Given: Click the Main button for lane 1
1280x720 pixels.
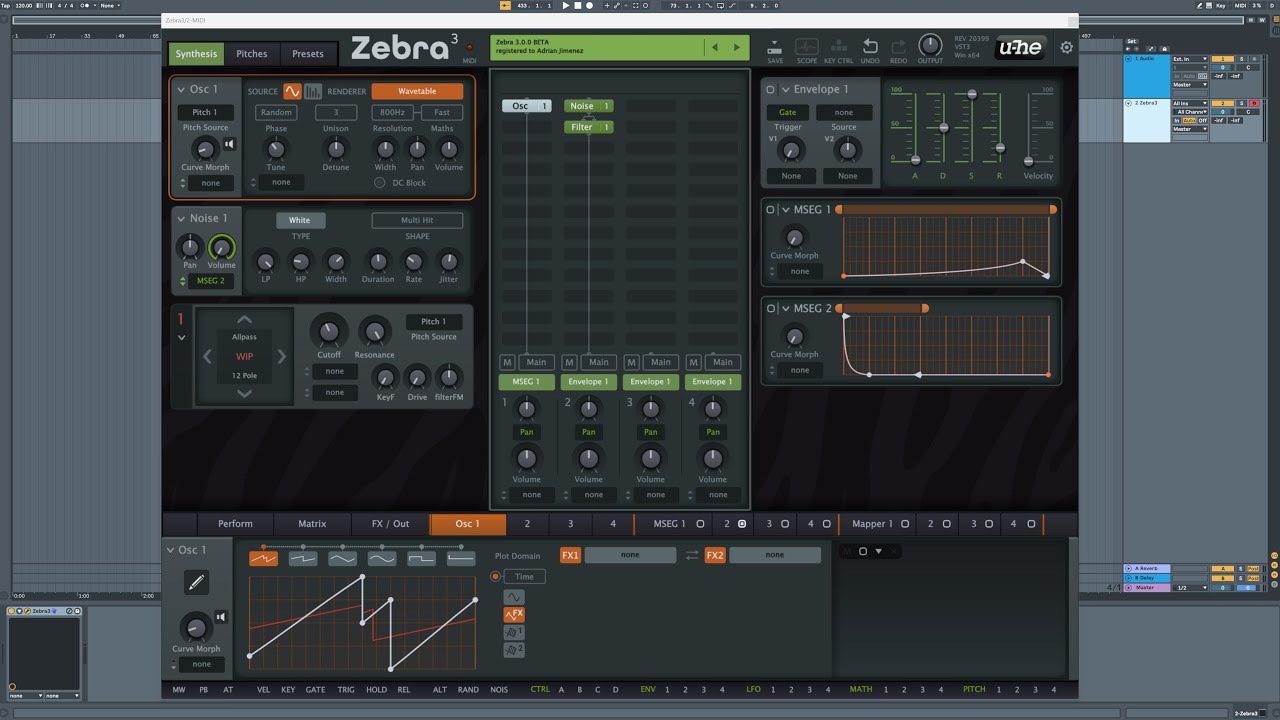Looking at the screenshot, I should (536, 362).
